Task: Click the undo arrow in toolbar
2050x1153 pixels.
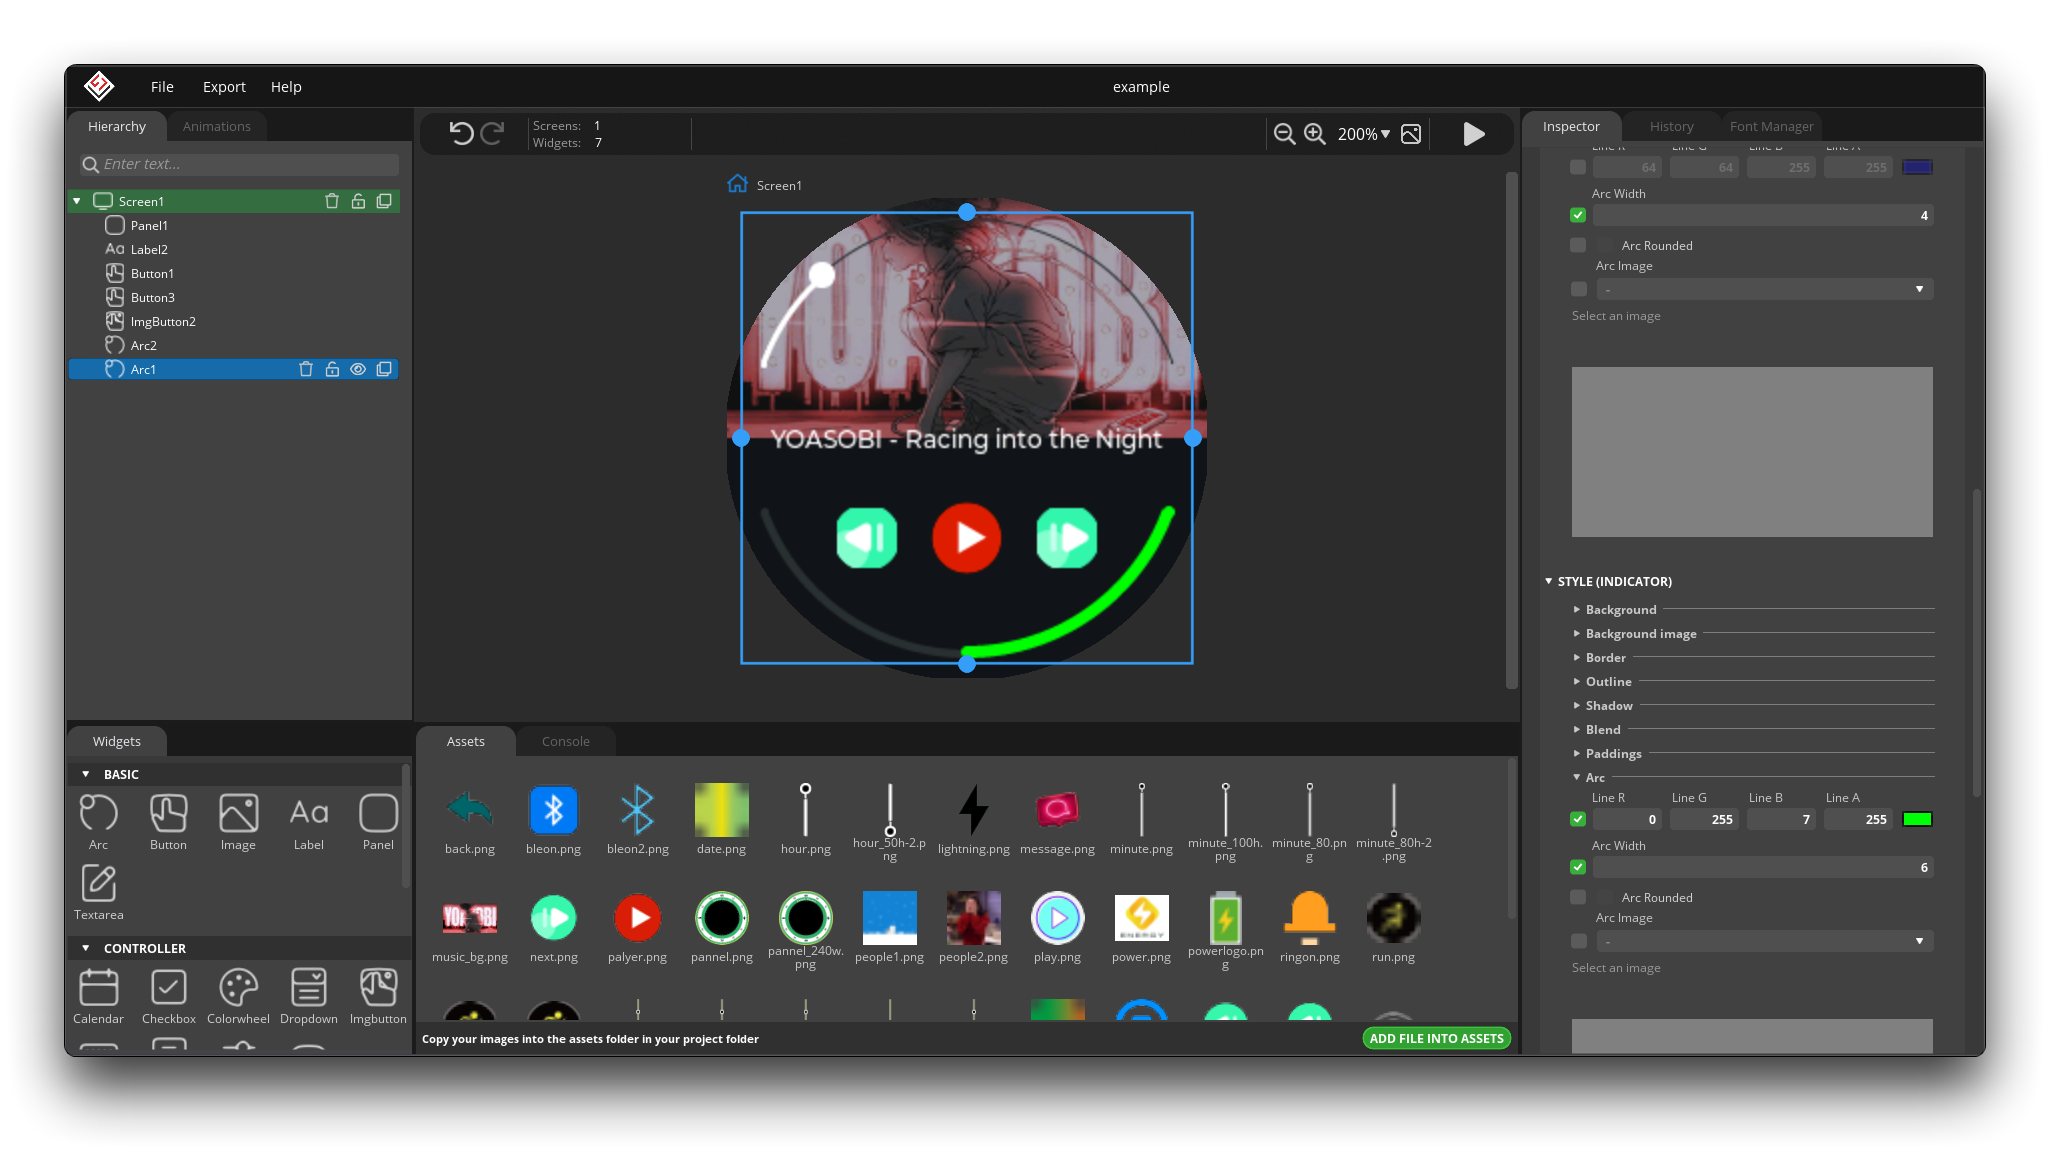Action: coord(461,133)
